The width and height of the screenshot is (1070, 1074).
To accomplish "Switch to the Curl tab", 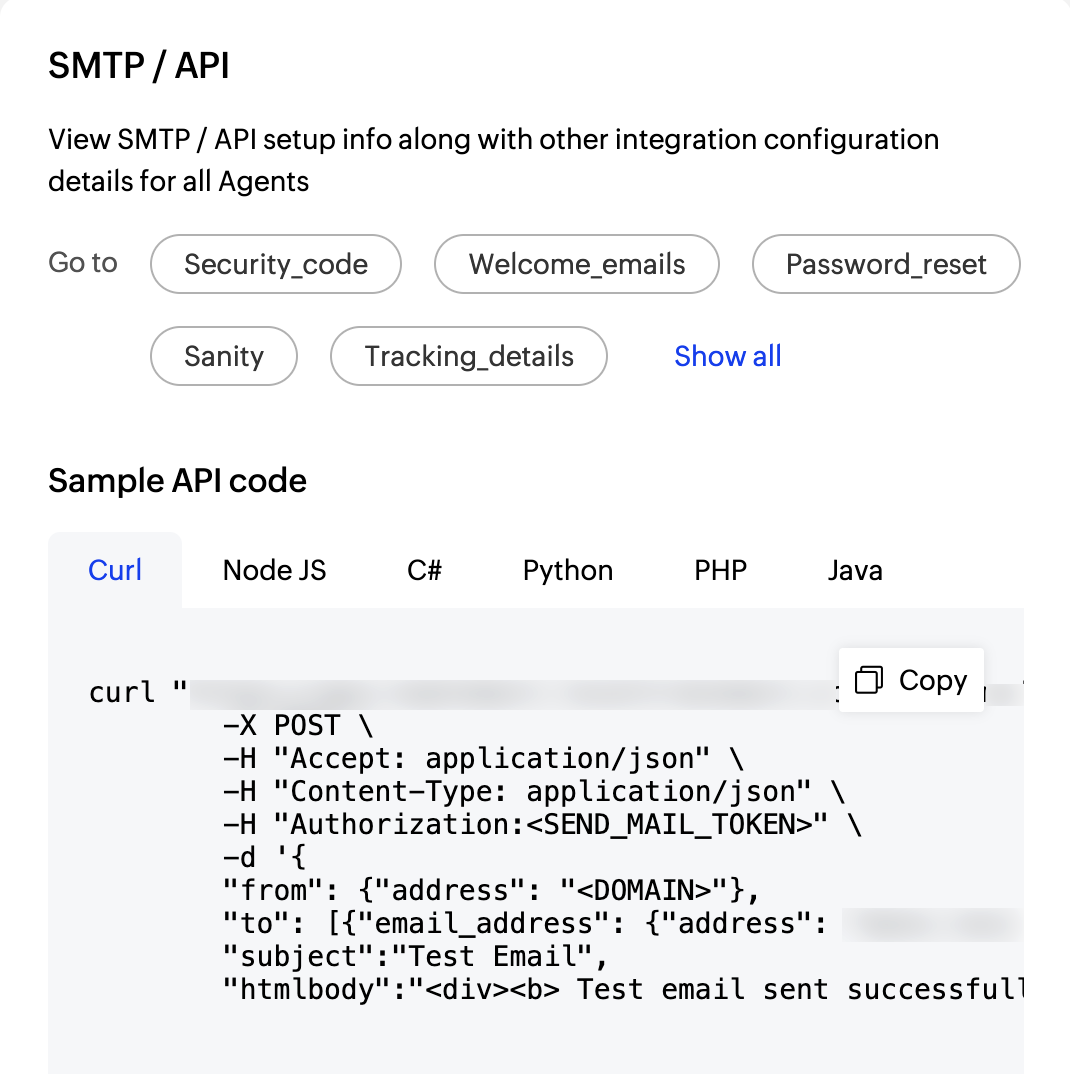I will (115, 570).
